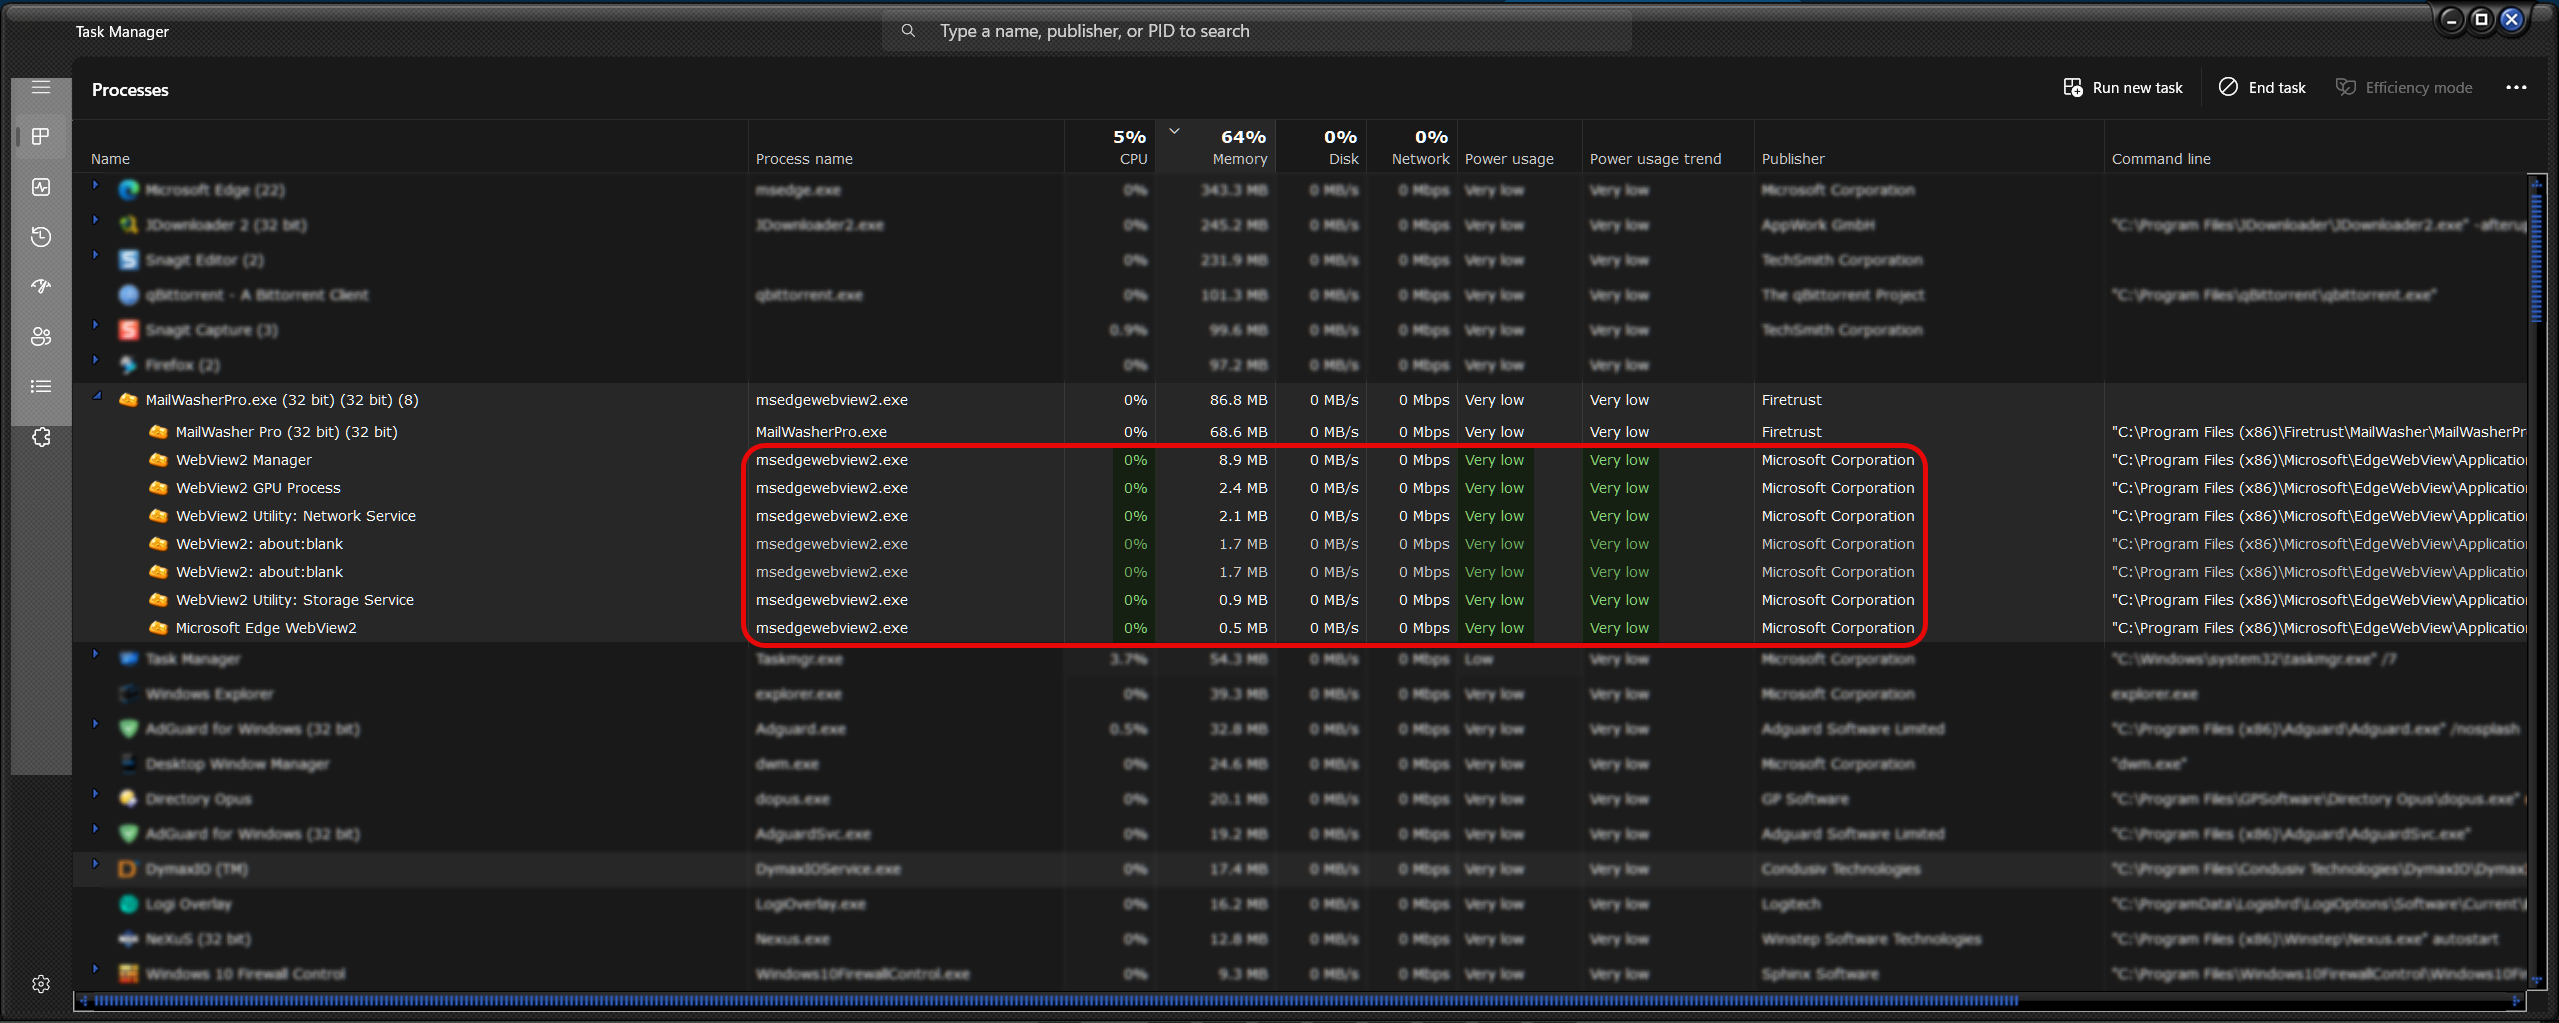This screenshot has width=2559, height=1023.
Task: Click the Windows Explorer process icon
Action: click(x=128, y=694)
